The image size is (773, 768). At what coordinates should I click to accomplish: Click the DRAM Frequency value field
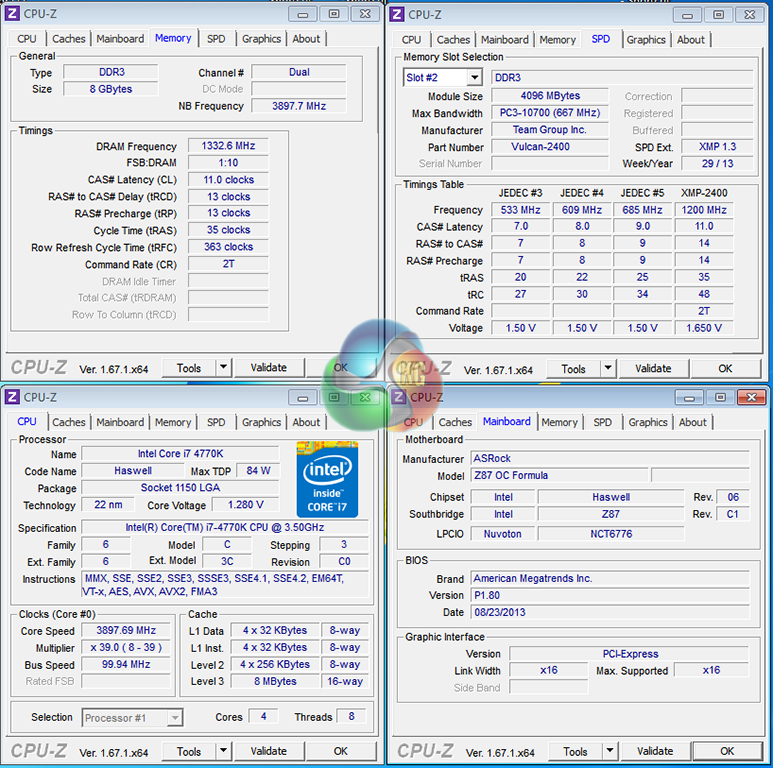(x=228, y=146)
